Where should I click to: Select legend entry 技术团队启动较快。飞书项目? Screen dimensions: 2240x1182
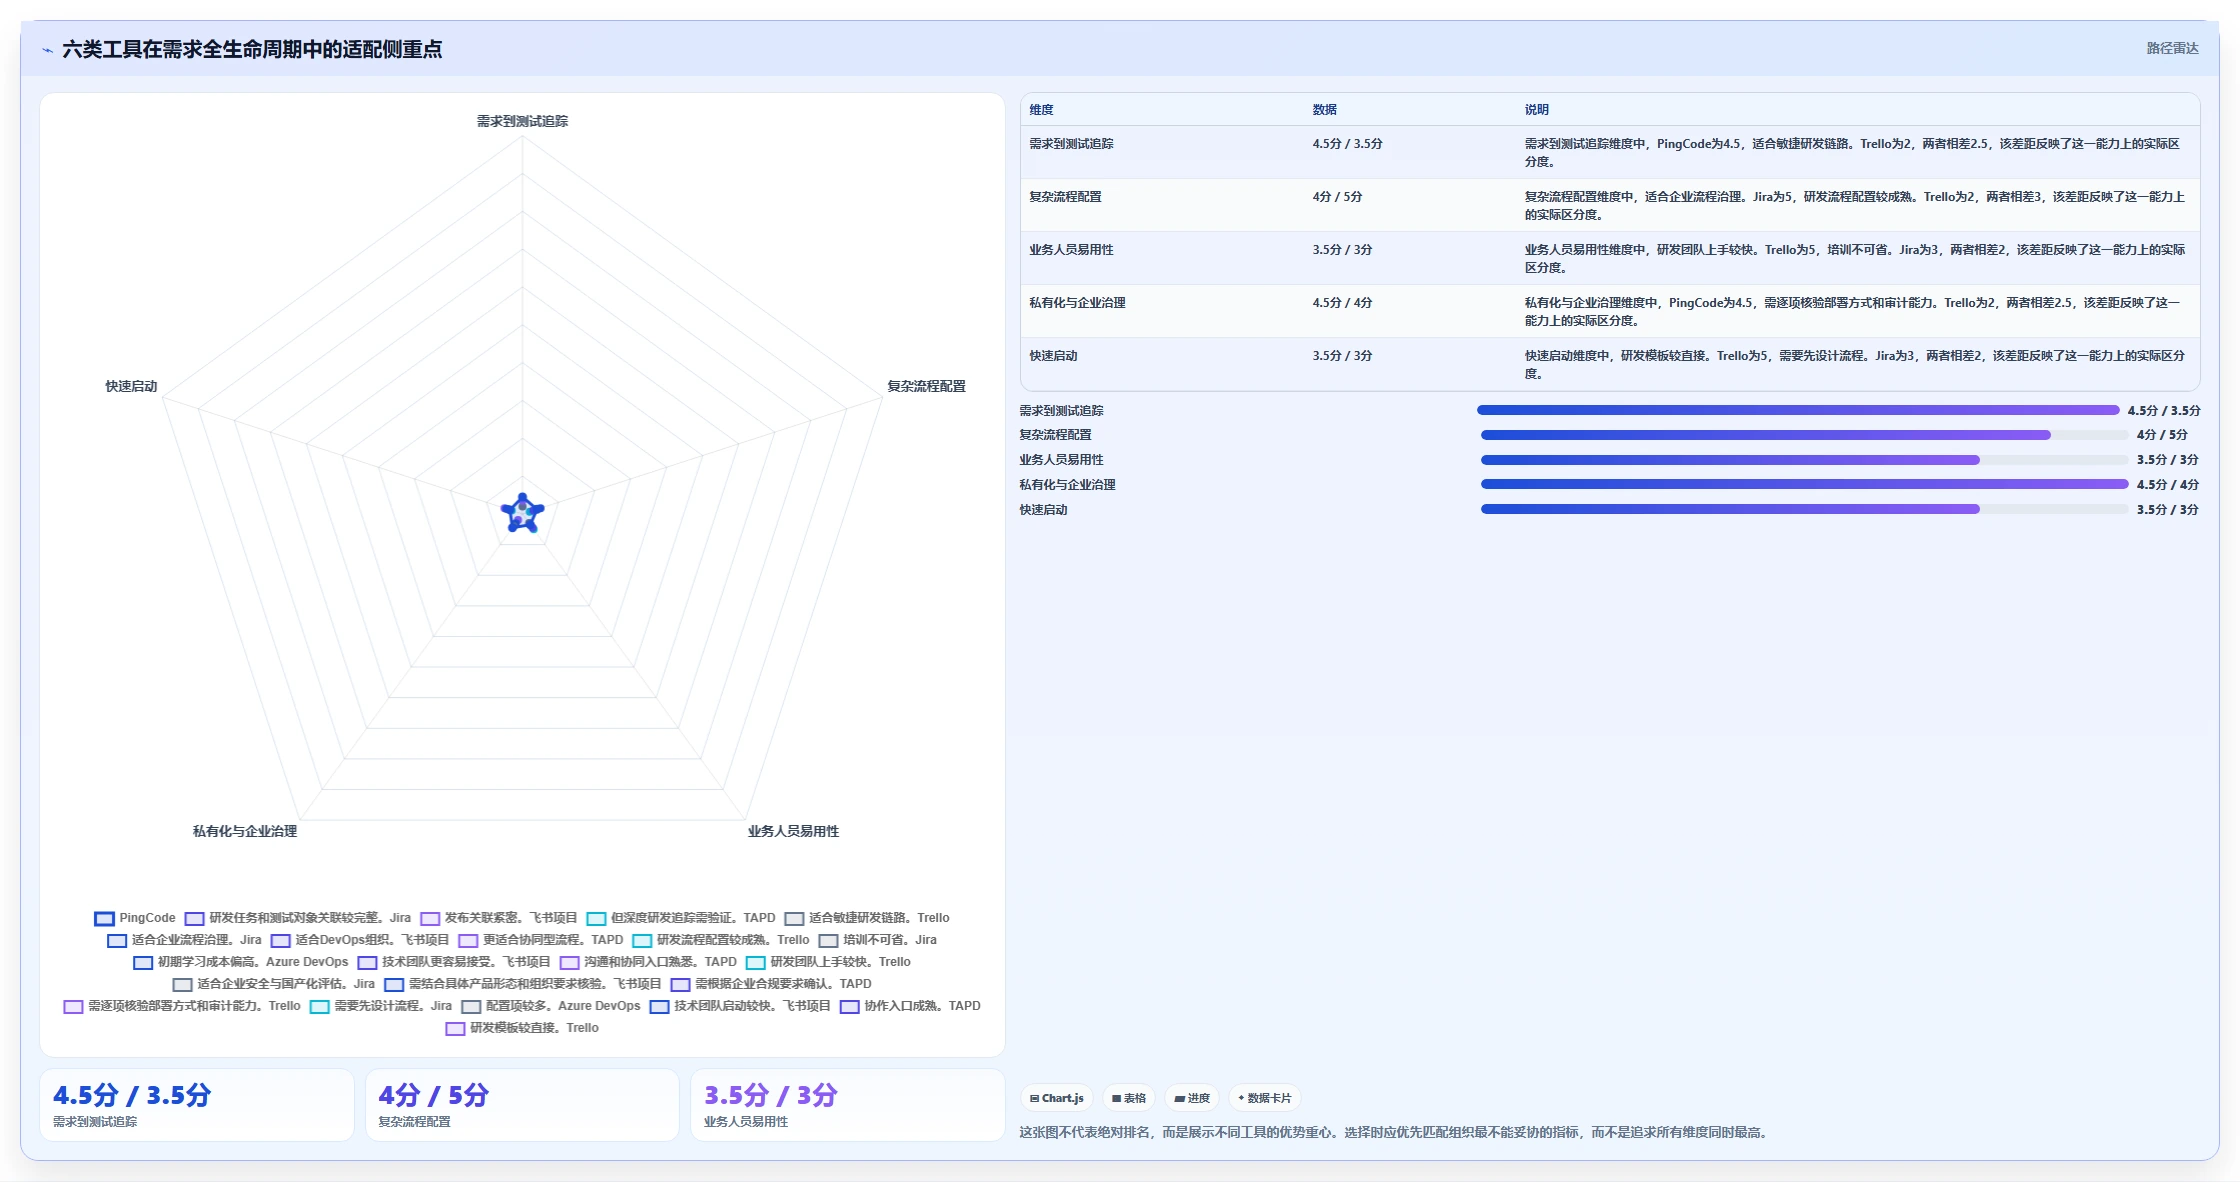(x=740, y=1006)
